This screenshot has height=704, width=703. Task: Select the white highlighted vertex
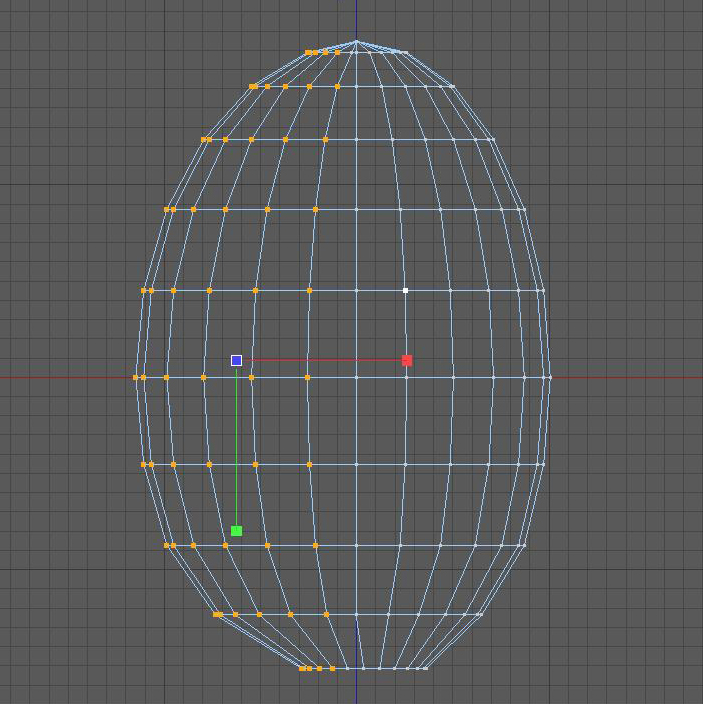click(405, 290)
